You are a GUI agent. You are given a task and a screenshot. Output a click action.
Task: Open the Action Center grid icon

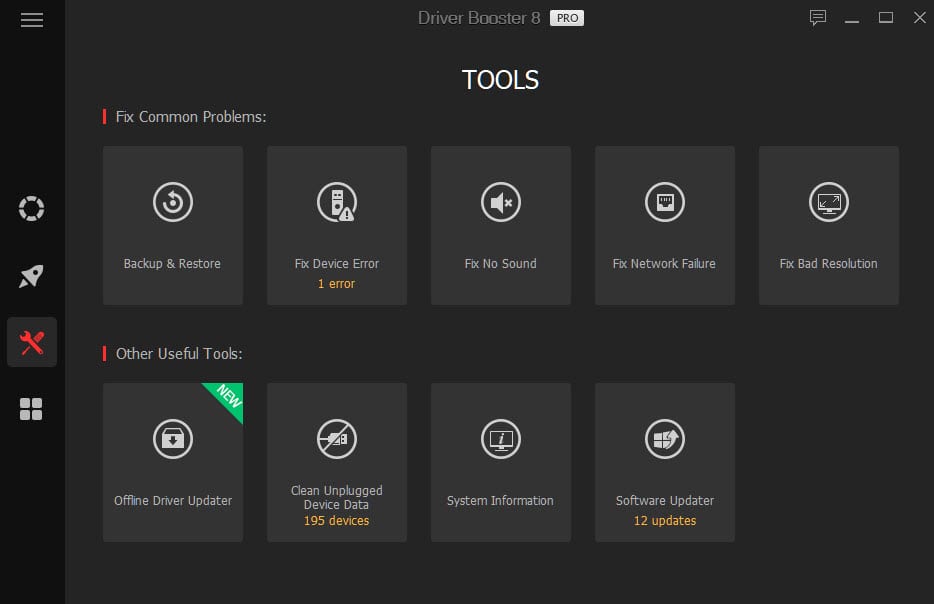pos(31,409)
